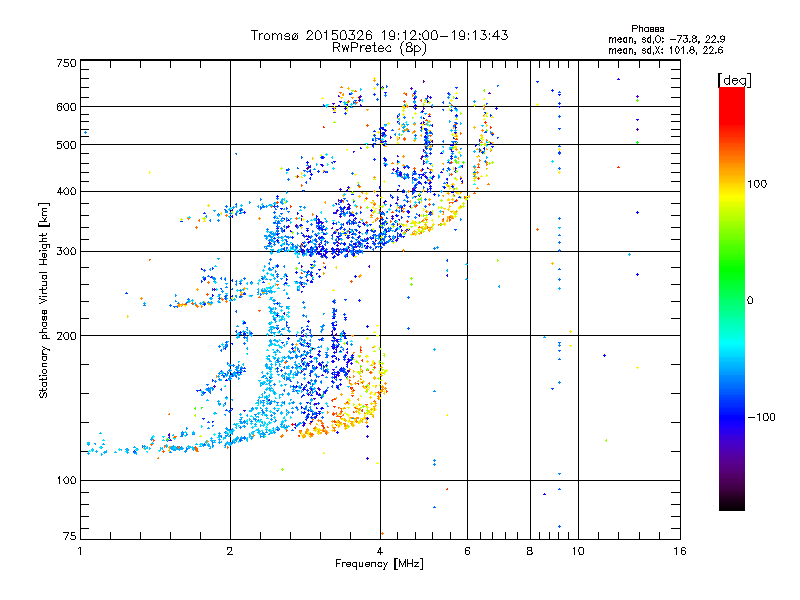Click the y-axis tick label '500'
Image resolution: width=800 pixels, height=600 pixels.
tap(67, 145)
